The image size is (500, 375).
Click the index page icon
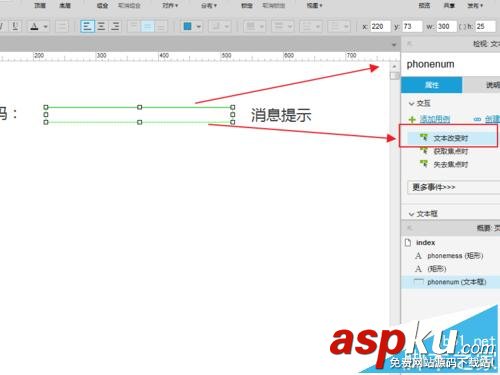(x=408, y=242)
